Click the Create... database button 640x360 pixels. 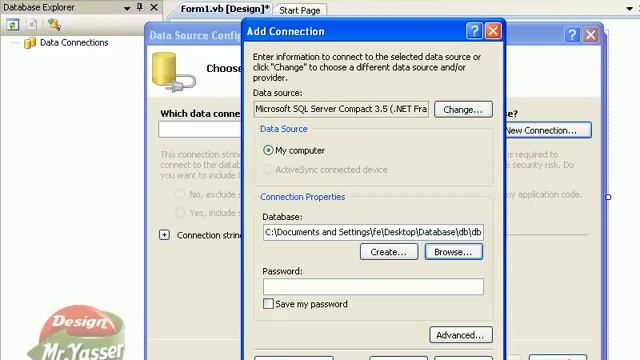389,252
